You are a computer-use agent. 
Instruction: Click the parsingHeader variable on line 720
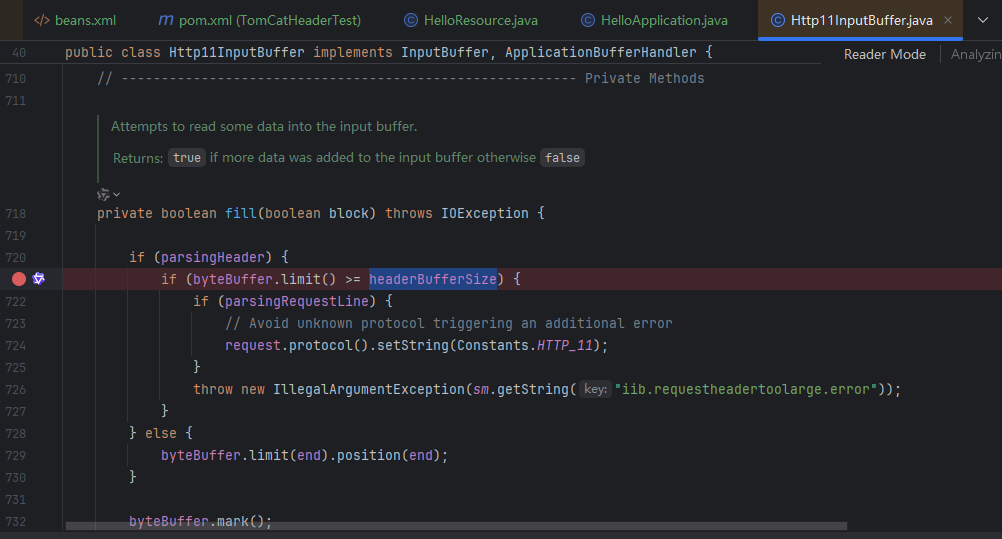click(x=213, y=258)
